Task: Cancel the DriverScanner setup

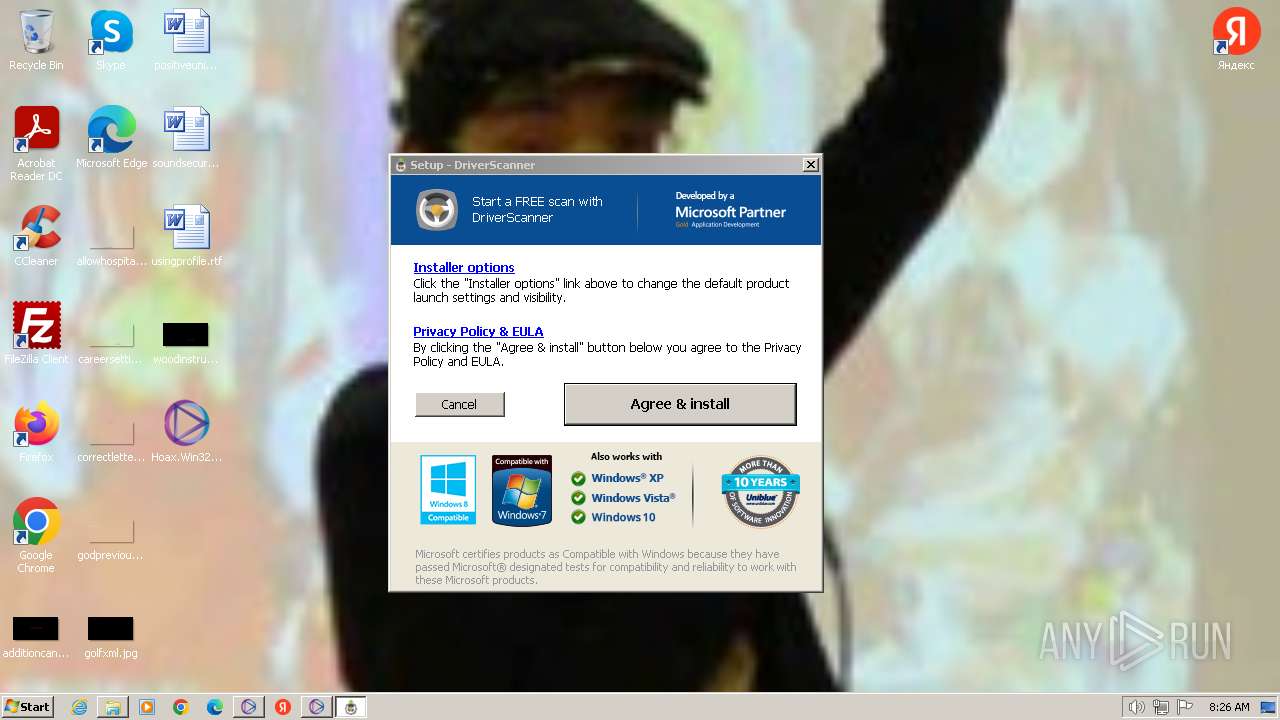Action: click(x=459, y=404)
